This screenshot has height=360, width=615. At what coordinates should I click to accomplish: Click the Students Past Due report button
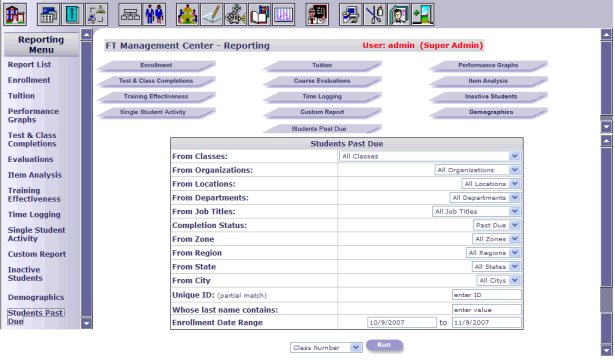point(322,129)
